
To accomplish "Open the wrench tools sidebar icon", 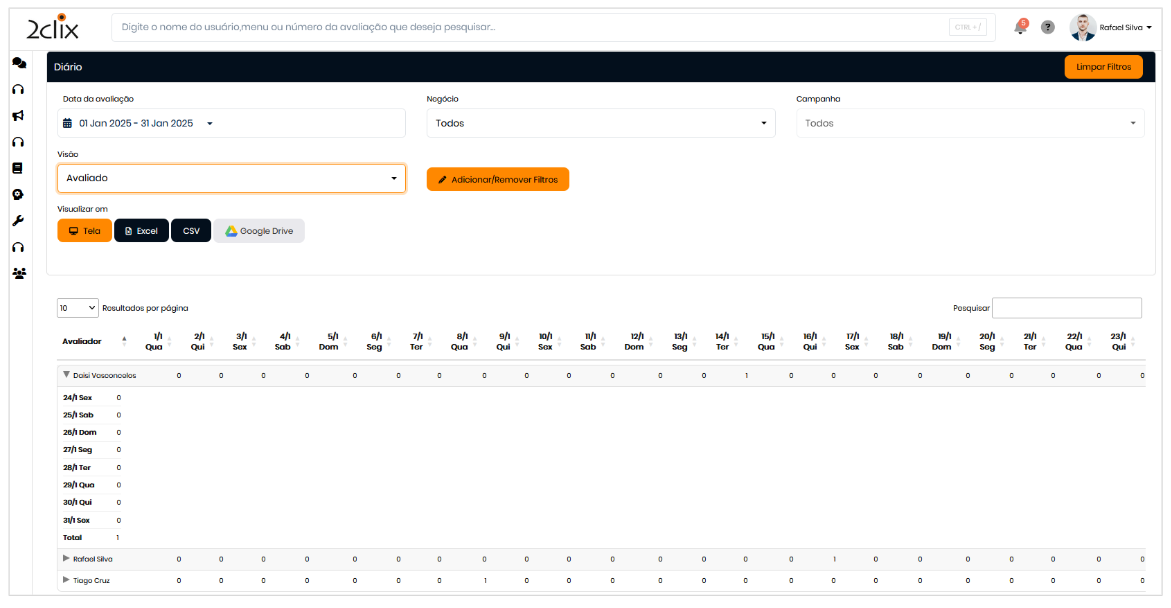I will point(18,220).
